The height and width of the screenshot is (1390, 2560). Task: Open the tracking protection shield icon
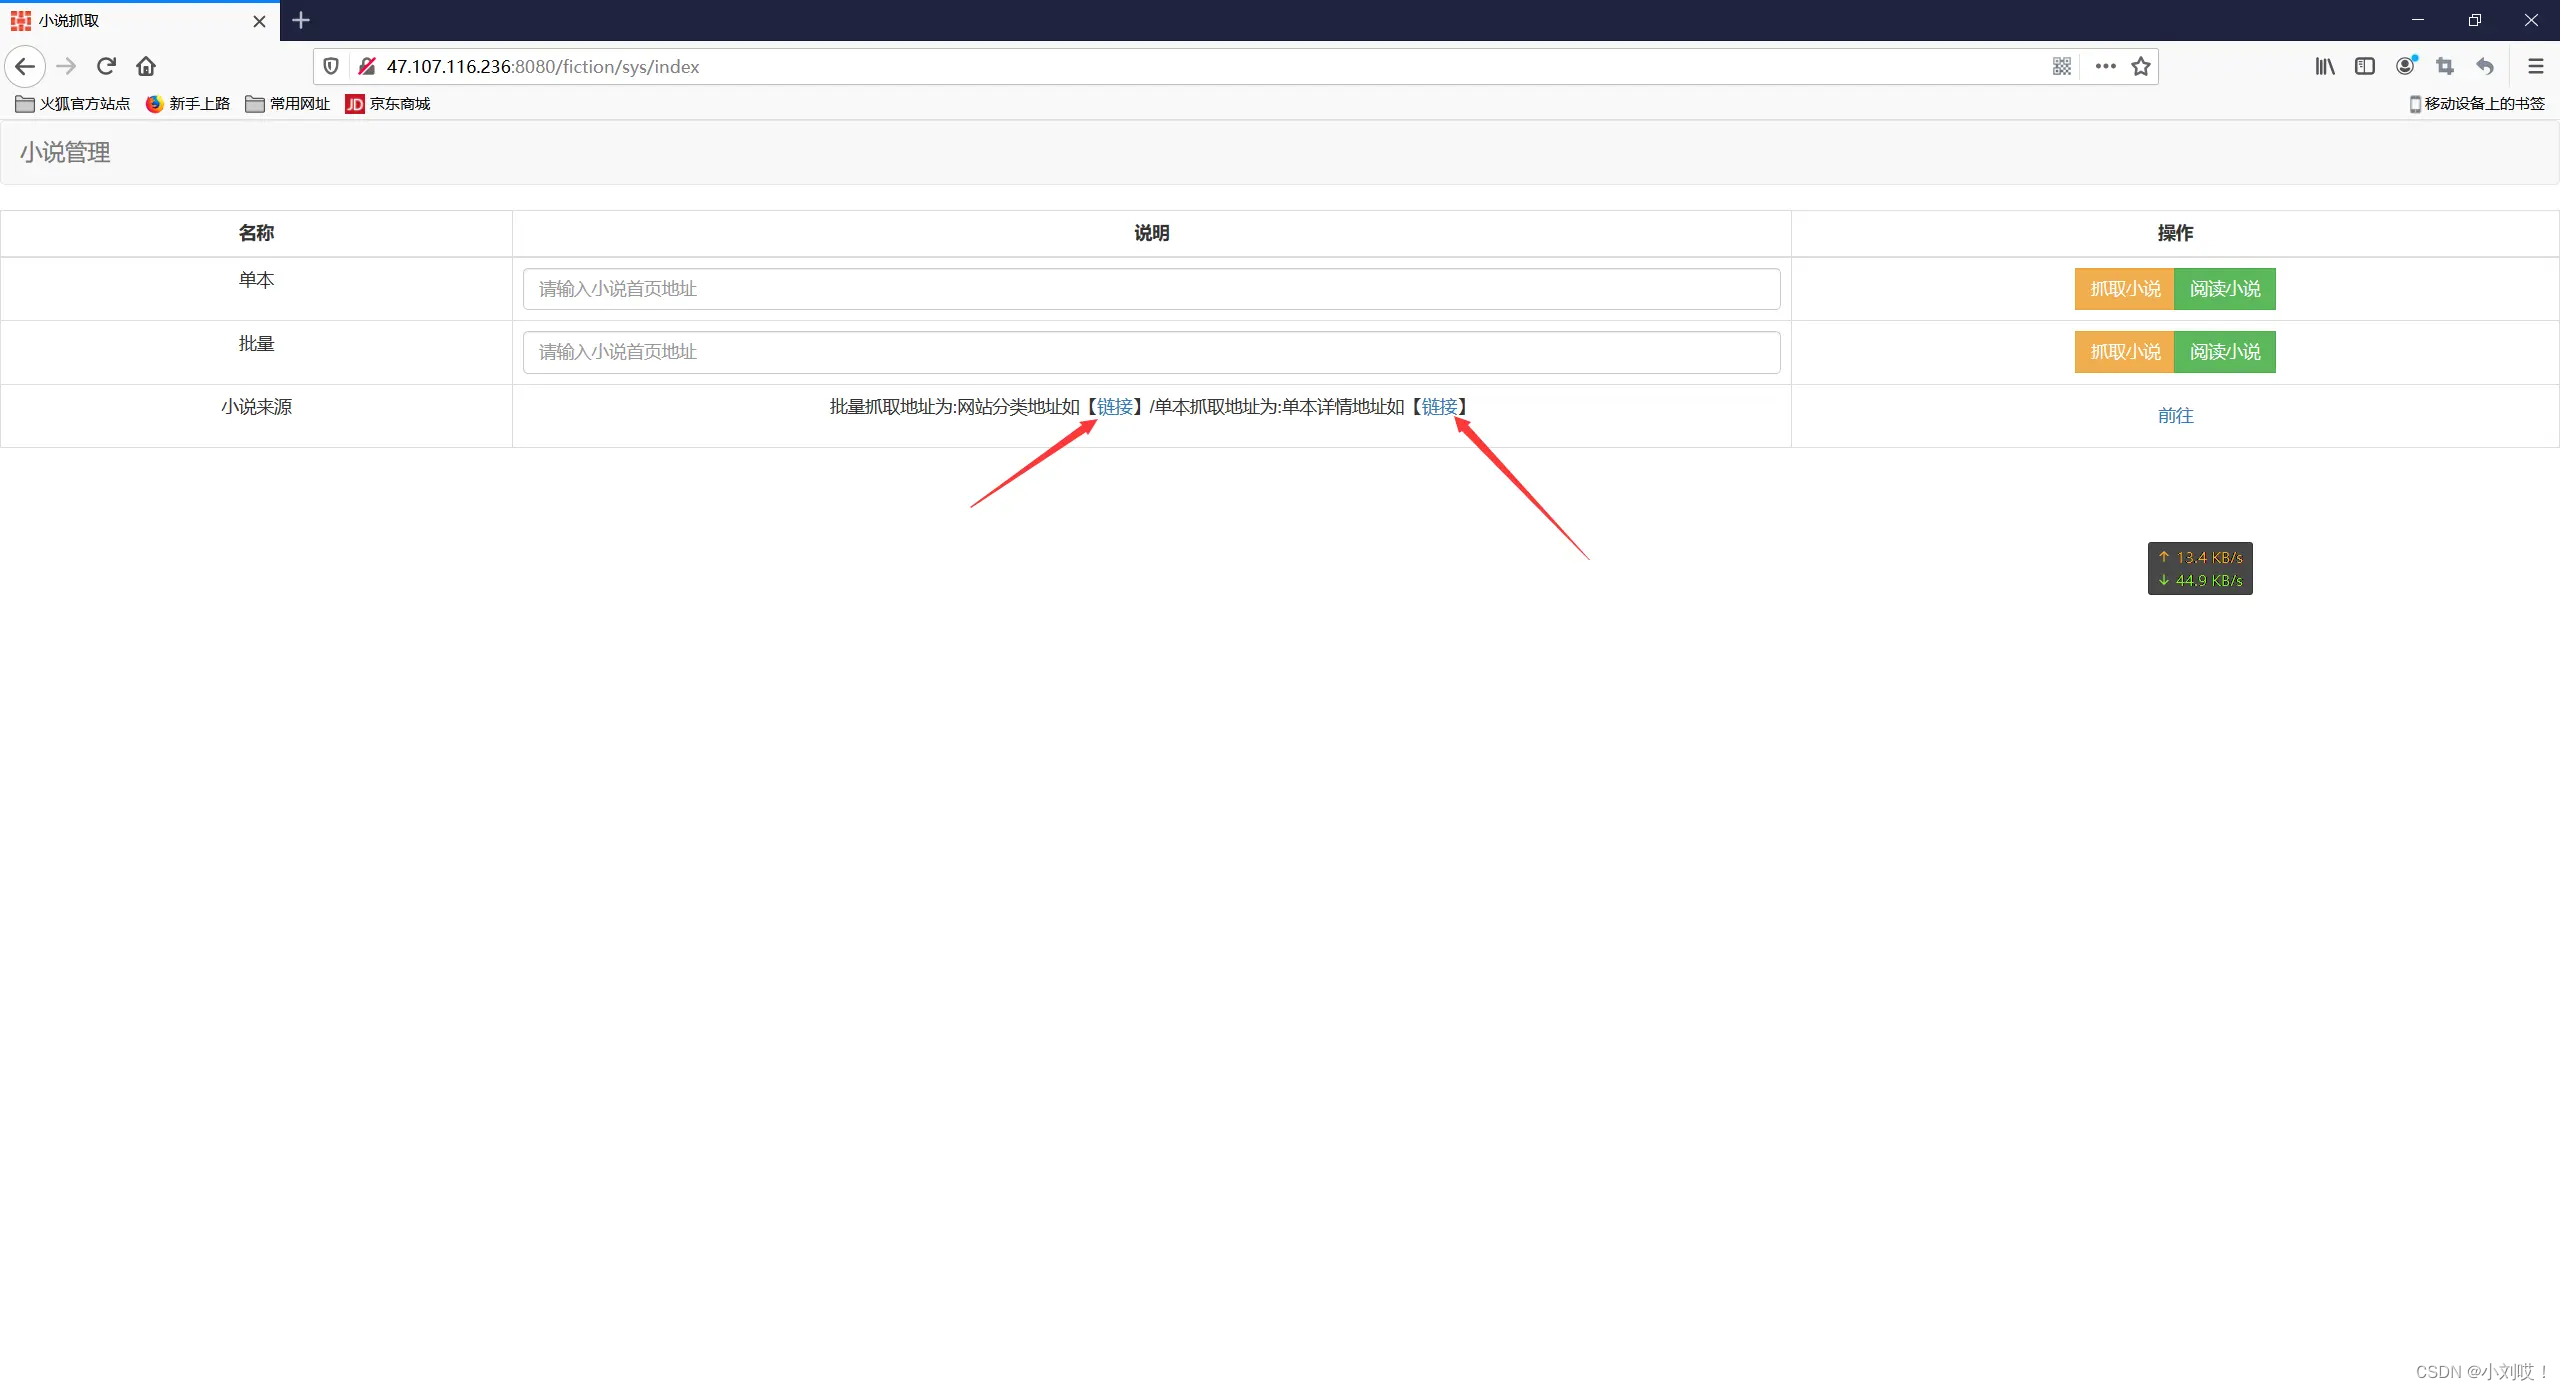coord(331,67)
